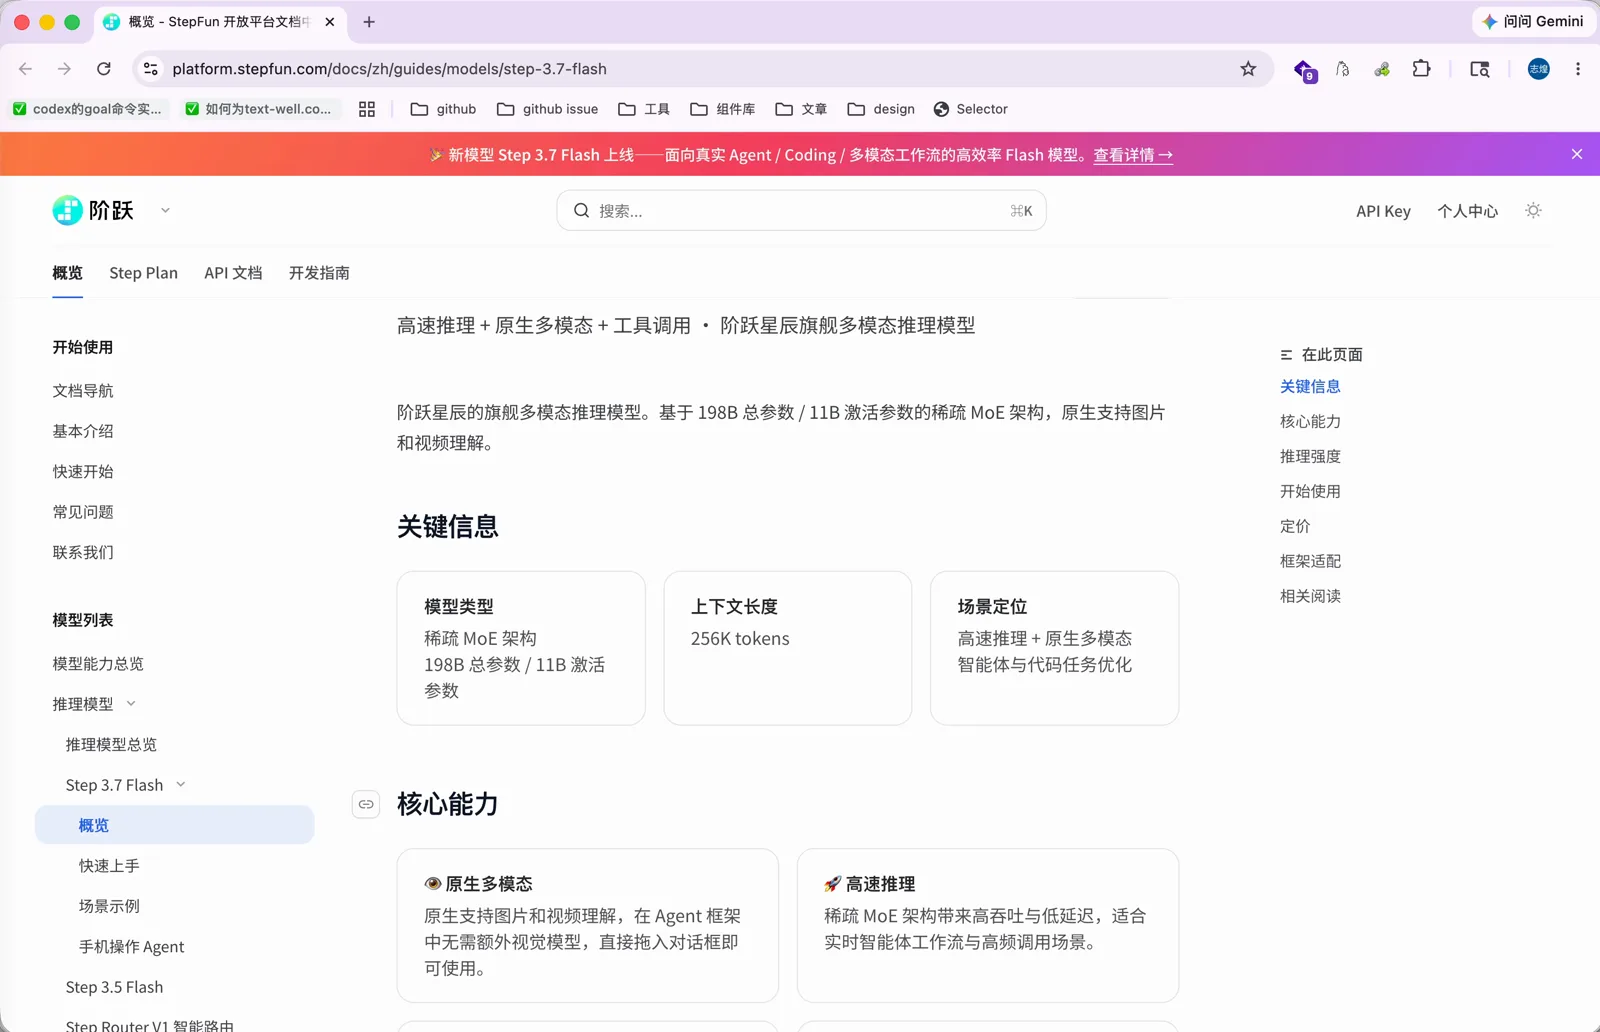Open 基本介绍 in the sidebar
Image resolution: width=1600 pixels, height=1032 pixels.
click(x=83, y=431)
